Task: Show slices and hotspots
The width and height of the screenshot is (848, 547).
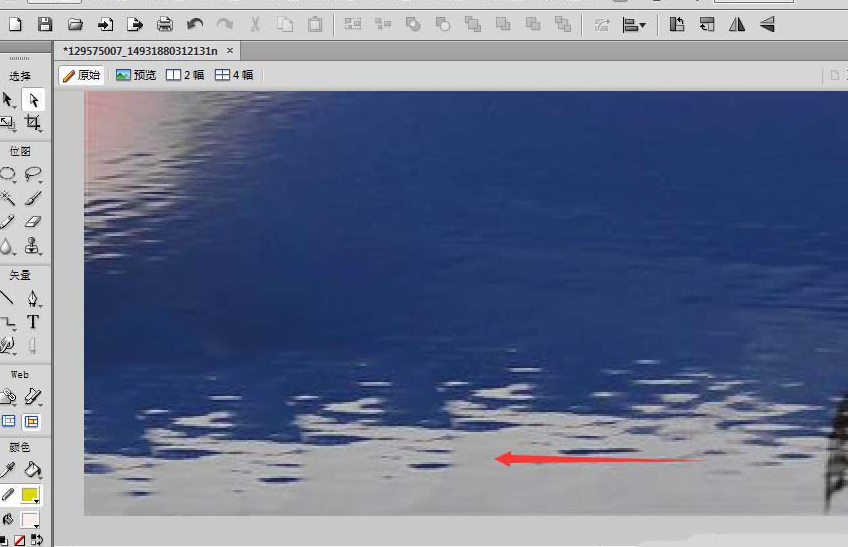Action: (32, 421)
